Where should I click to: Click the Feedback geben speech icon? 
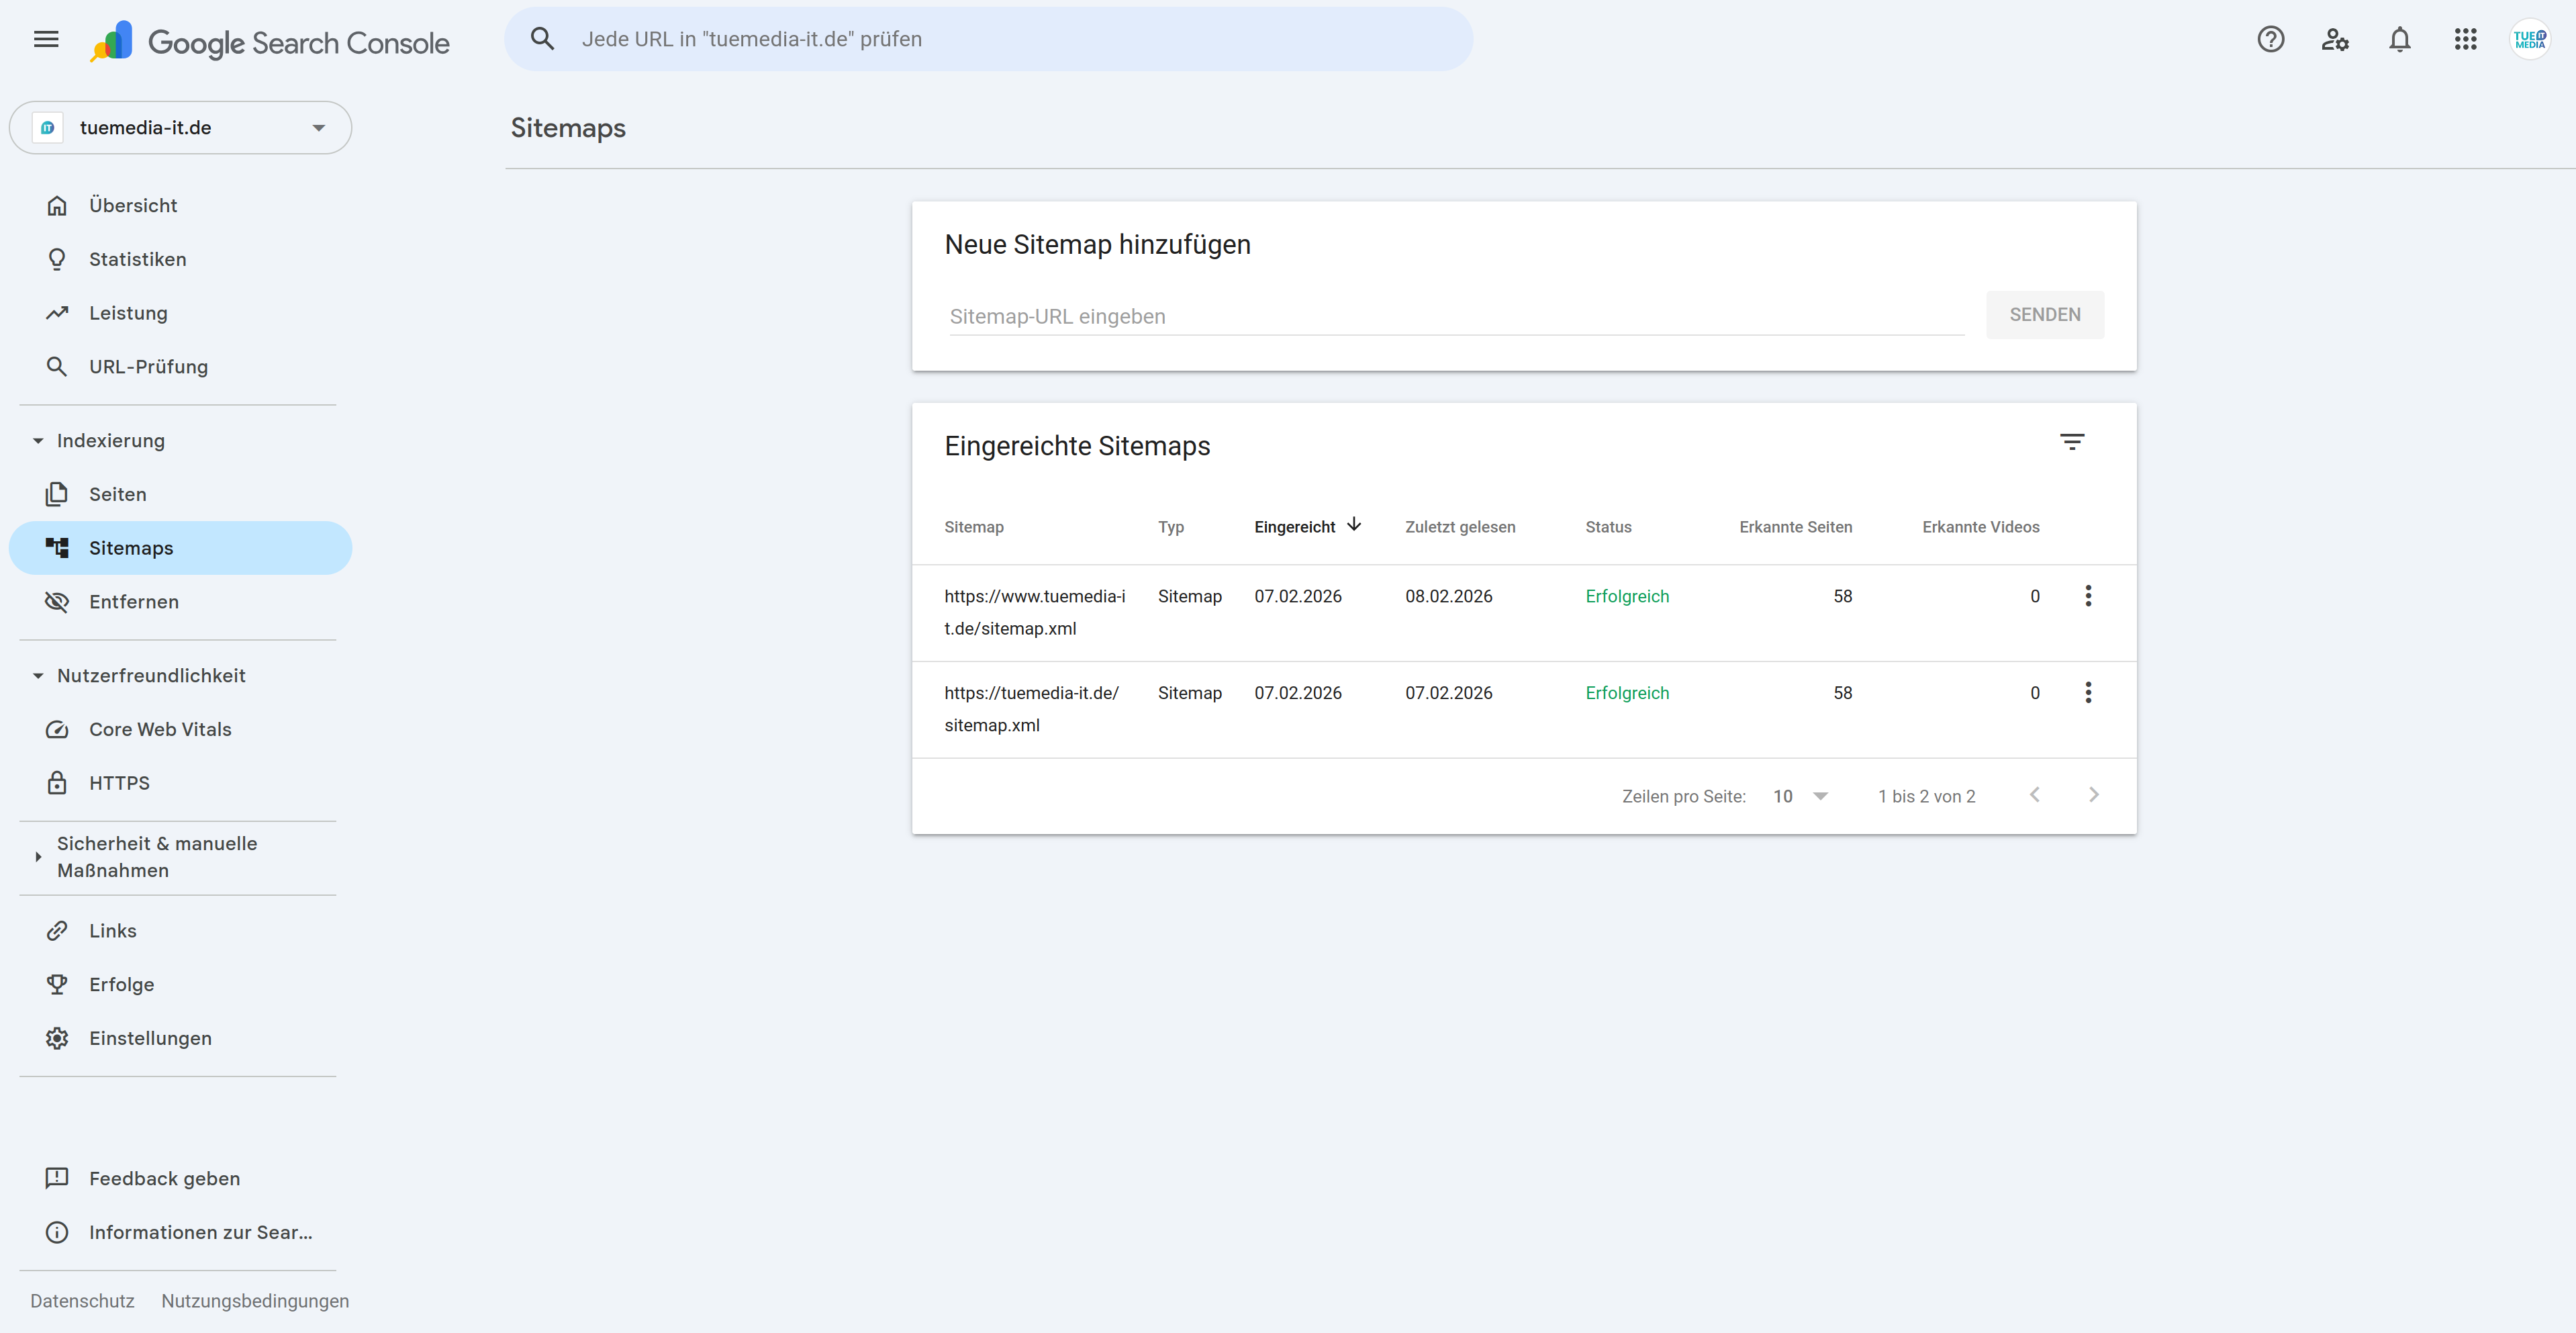click(57, 1178)
